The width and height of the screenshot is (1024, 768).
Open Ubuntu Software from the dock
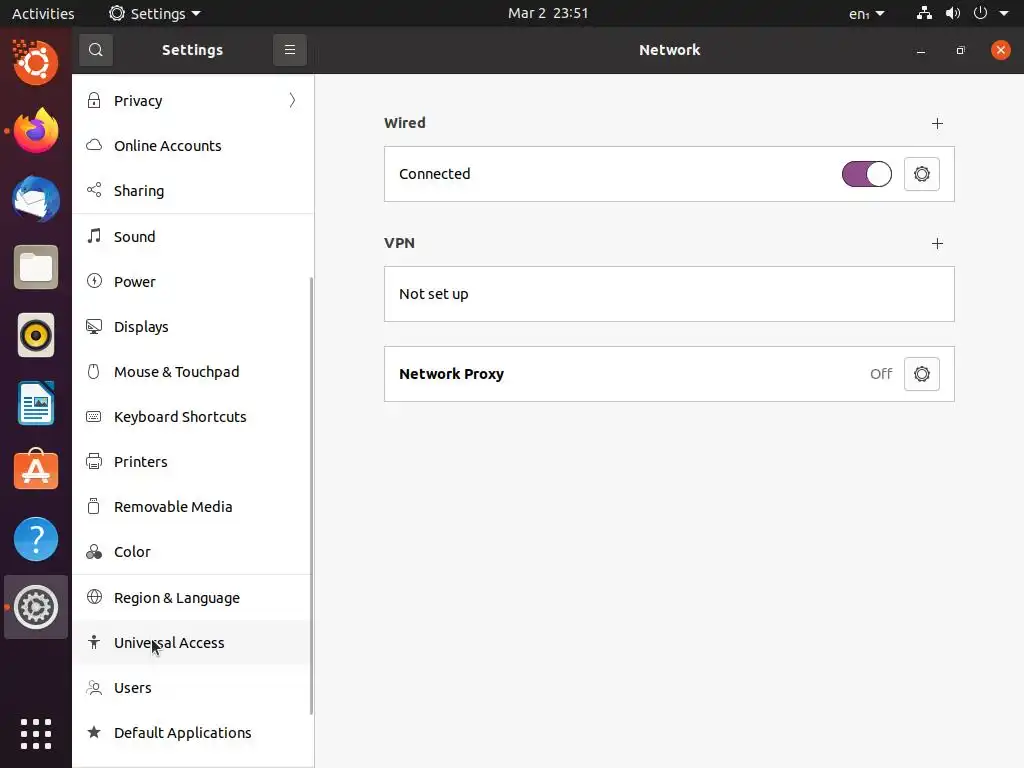pyautogui.click(x=36, y=470)
